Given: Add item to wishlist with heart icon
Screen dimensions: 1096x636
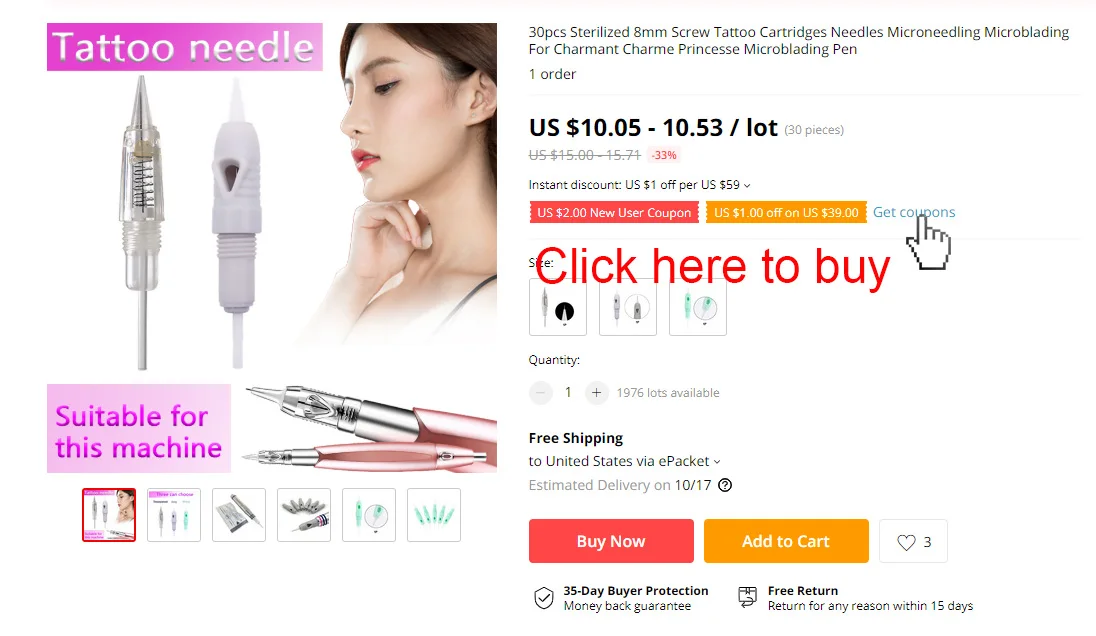Looking at the screenshot, I should 913,542.
